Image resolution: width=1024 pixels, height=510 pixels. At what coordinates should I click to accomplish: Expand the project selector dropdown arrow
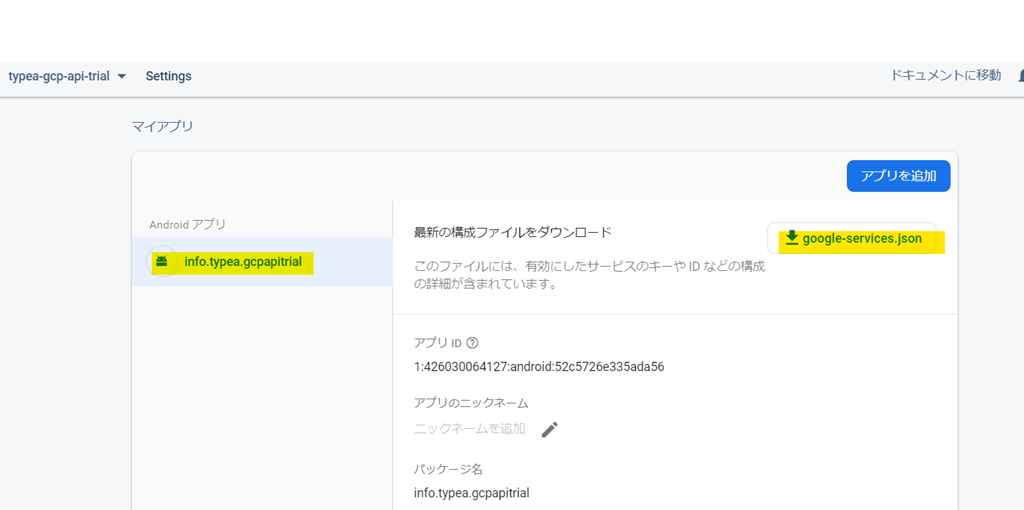pyautogui.click(x=121, y=77)
